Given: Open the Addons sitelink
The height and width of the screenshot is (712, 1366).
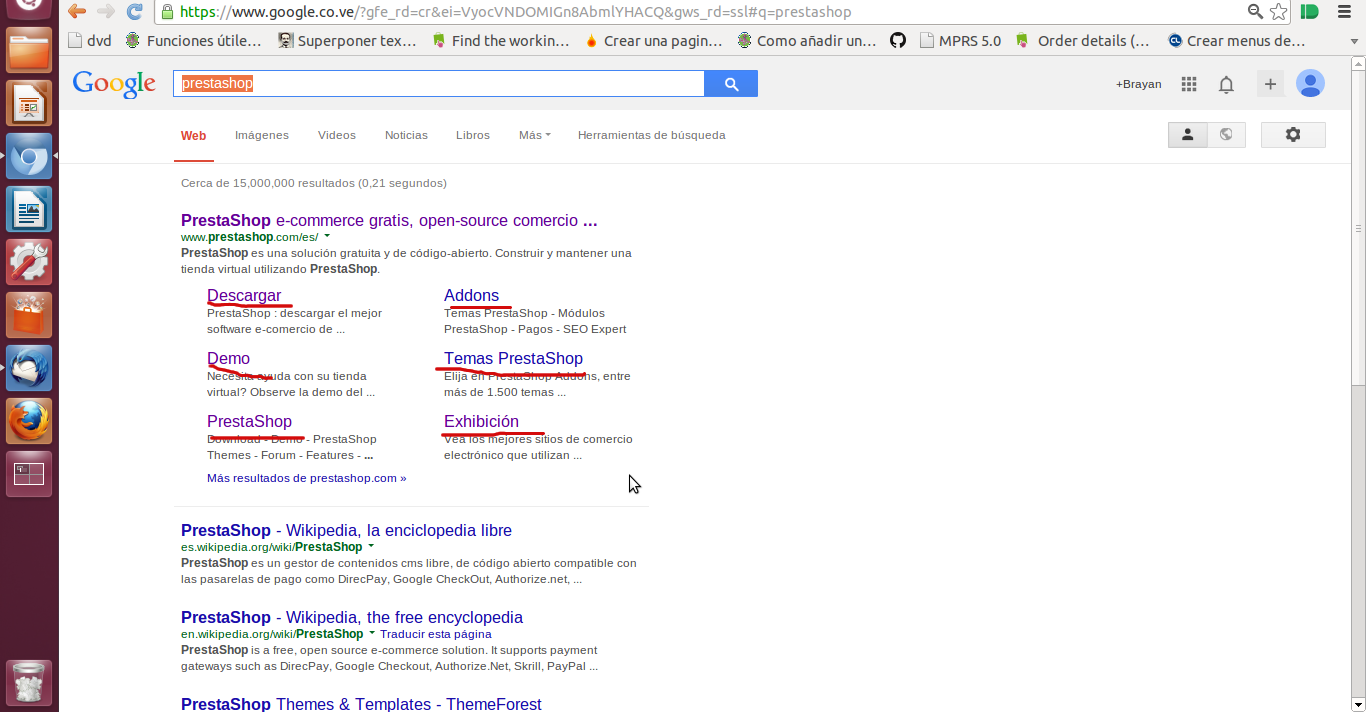Looking at the screenshot, I should point(471,295).
